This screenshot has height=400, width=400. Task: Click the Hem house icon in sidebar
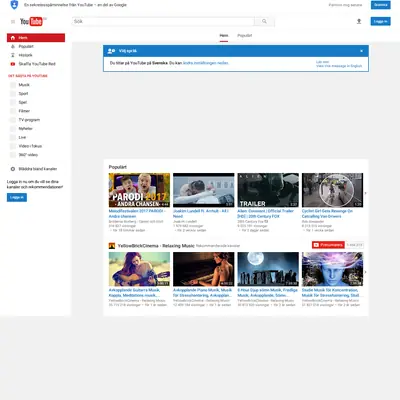click(13, 38)
